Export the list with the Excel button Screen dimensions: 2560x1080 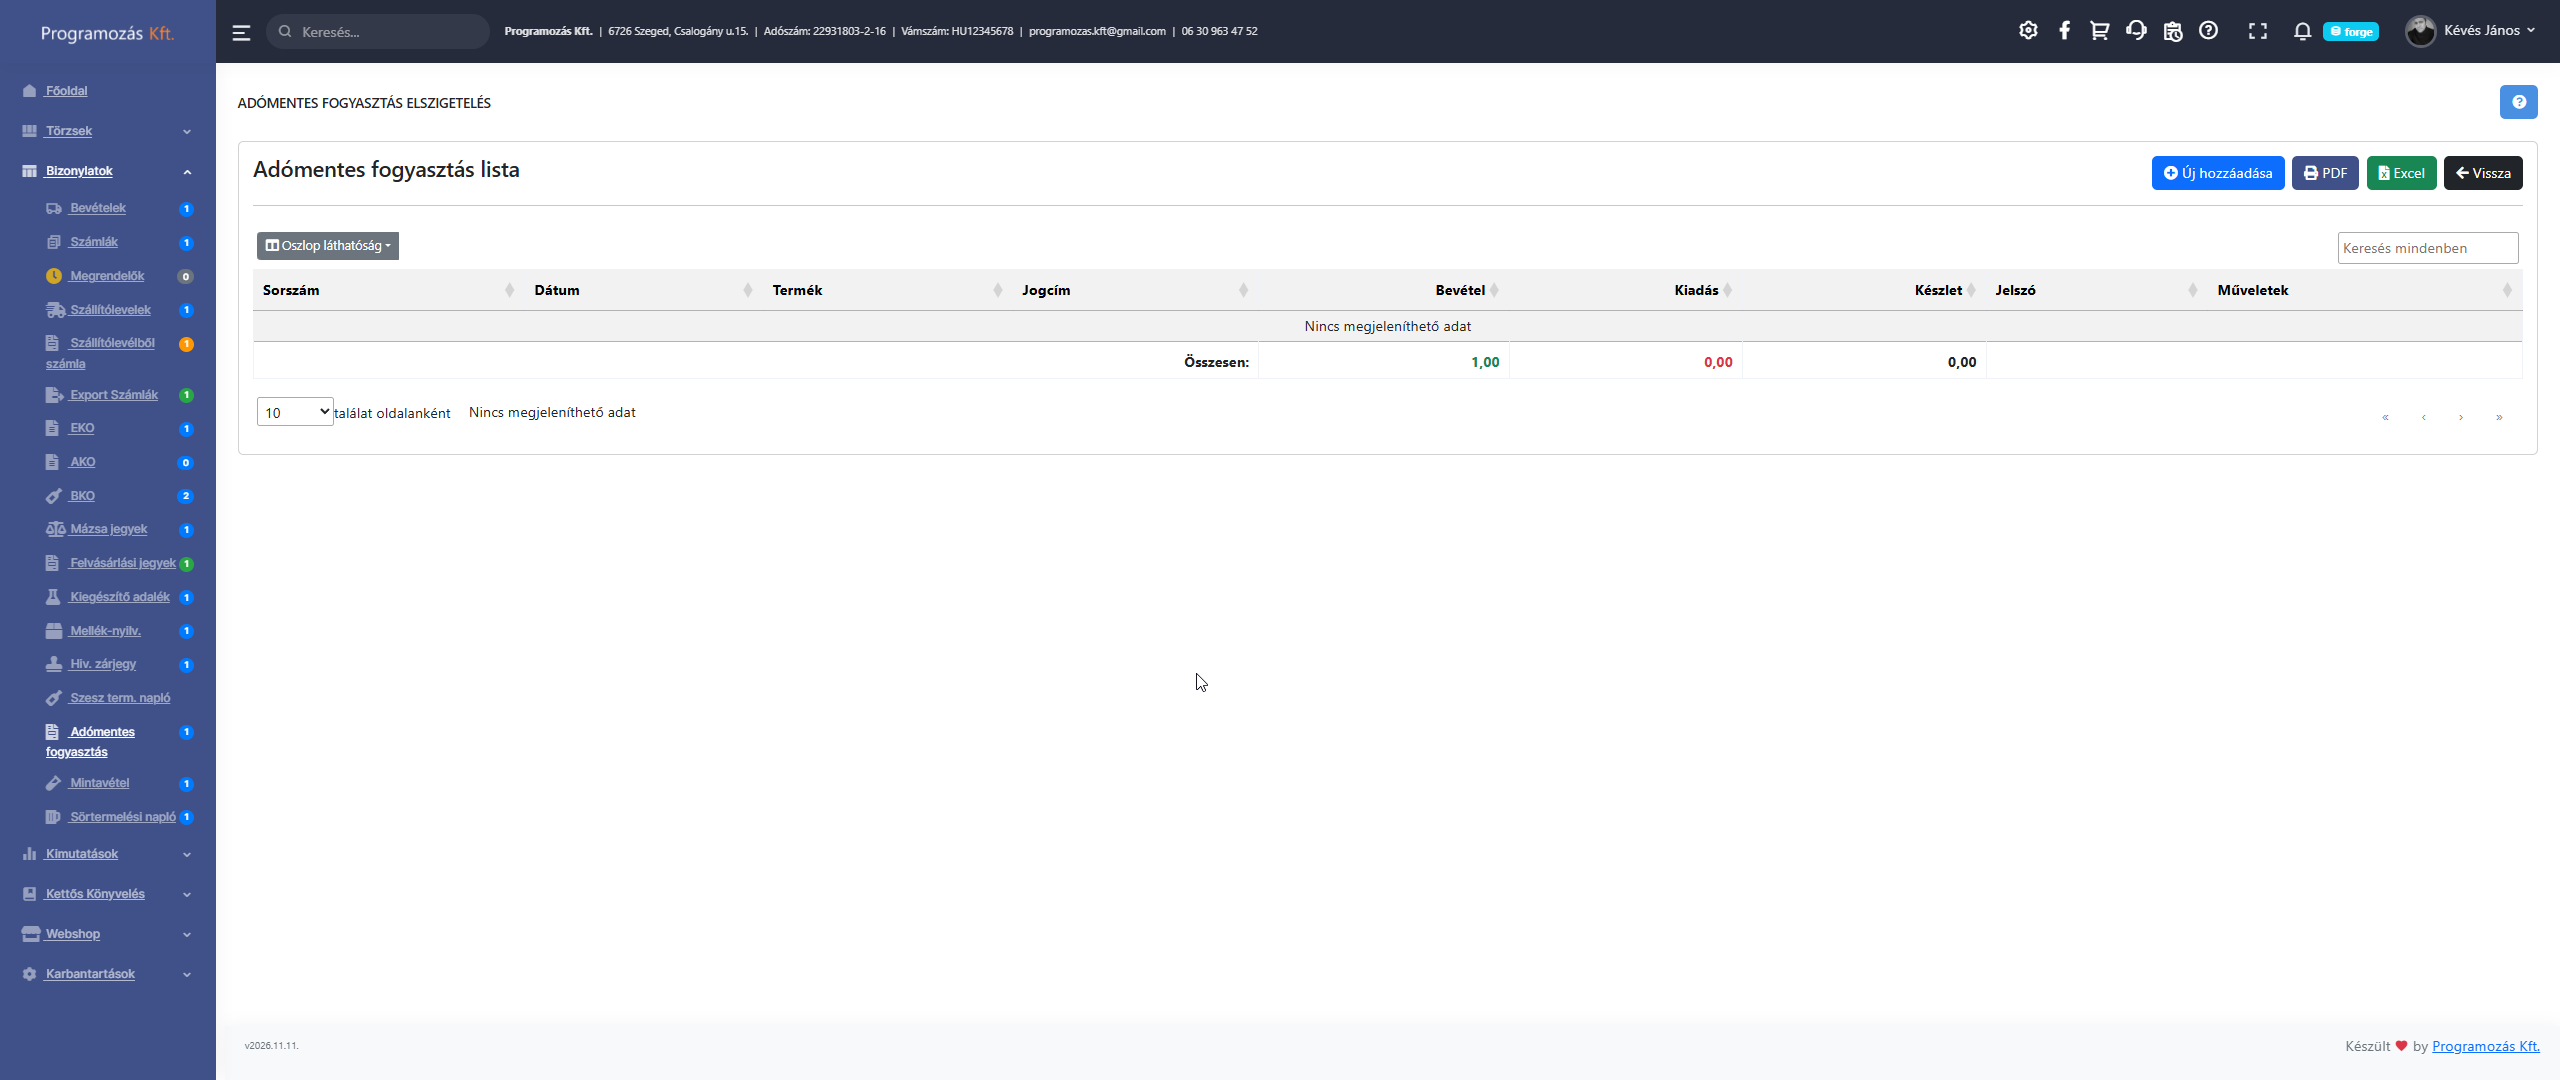click(x=2401, y=173)
